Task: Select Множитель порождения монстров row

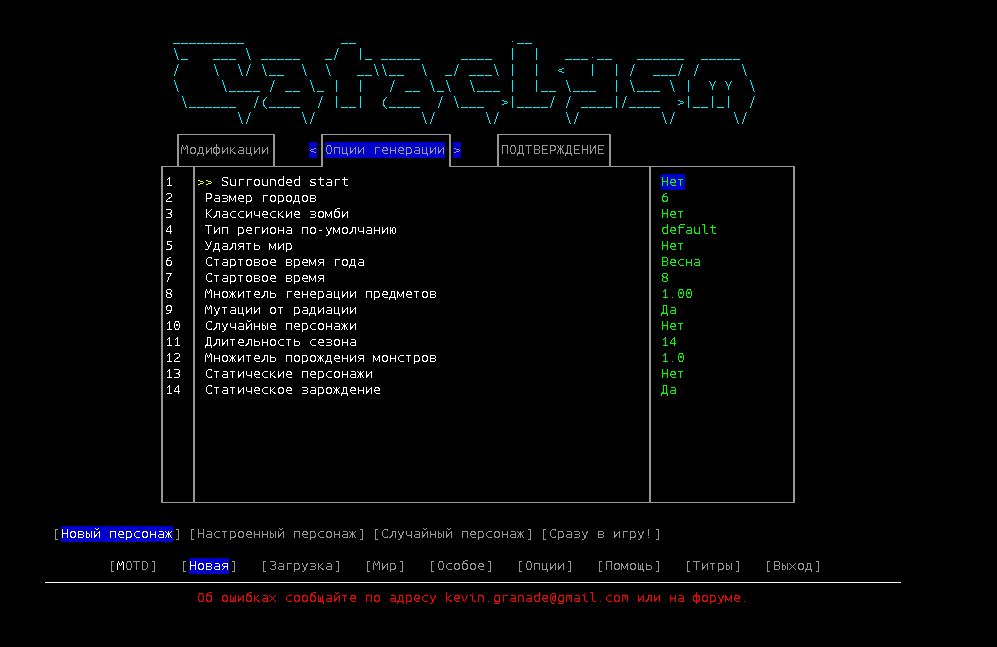Action: pos(320,358)
